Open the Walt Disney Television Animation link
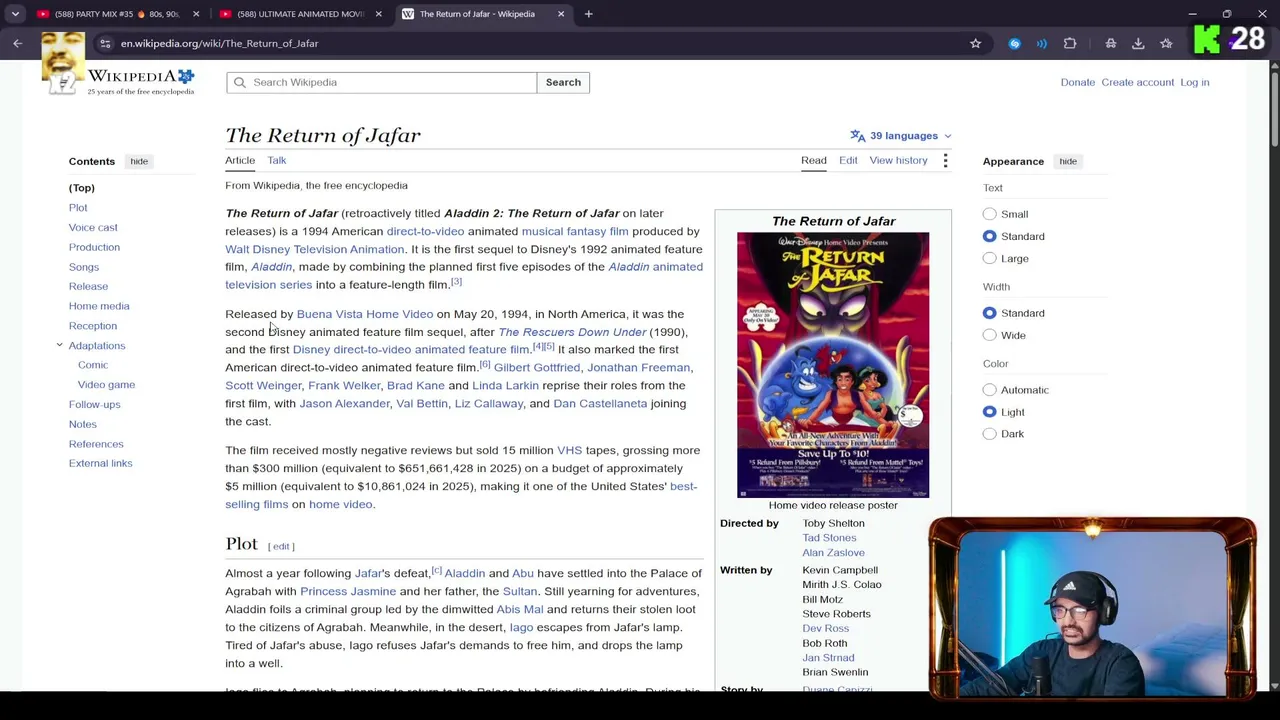Viewport: 1280px width, 720px height. point(315,249)
